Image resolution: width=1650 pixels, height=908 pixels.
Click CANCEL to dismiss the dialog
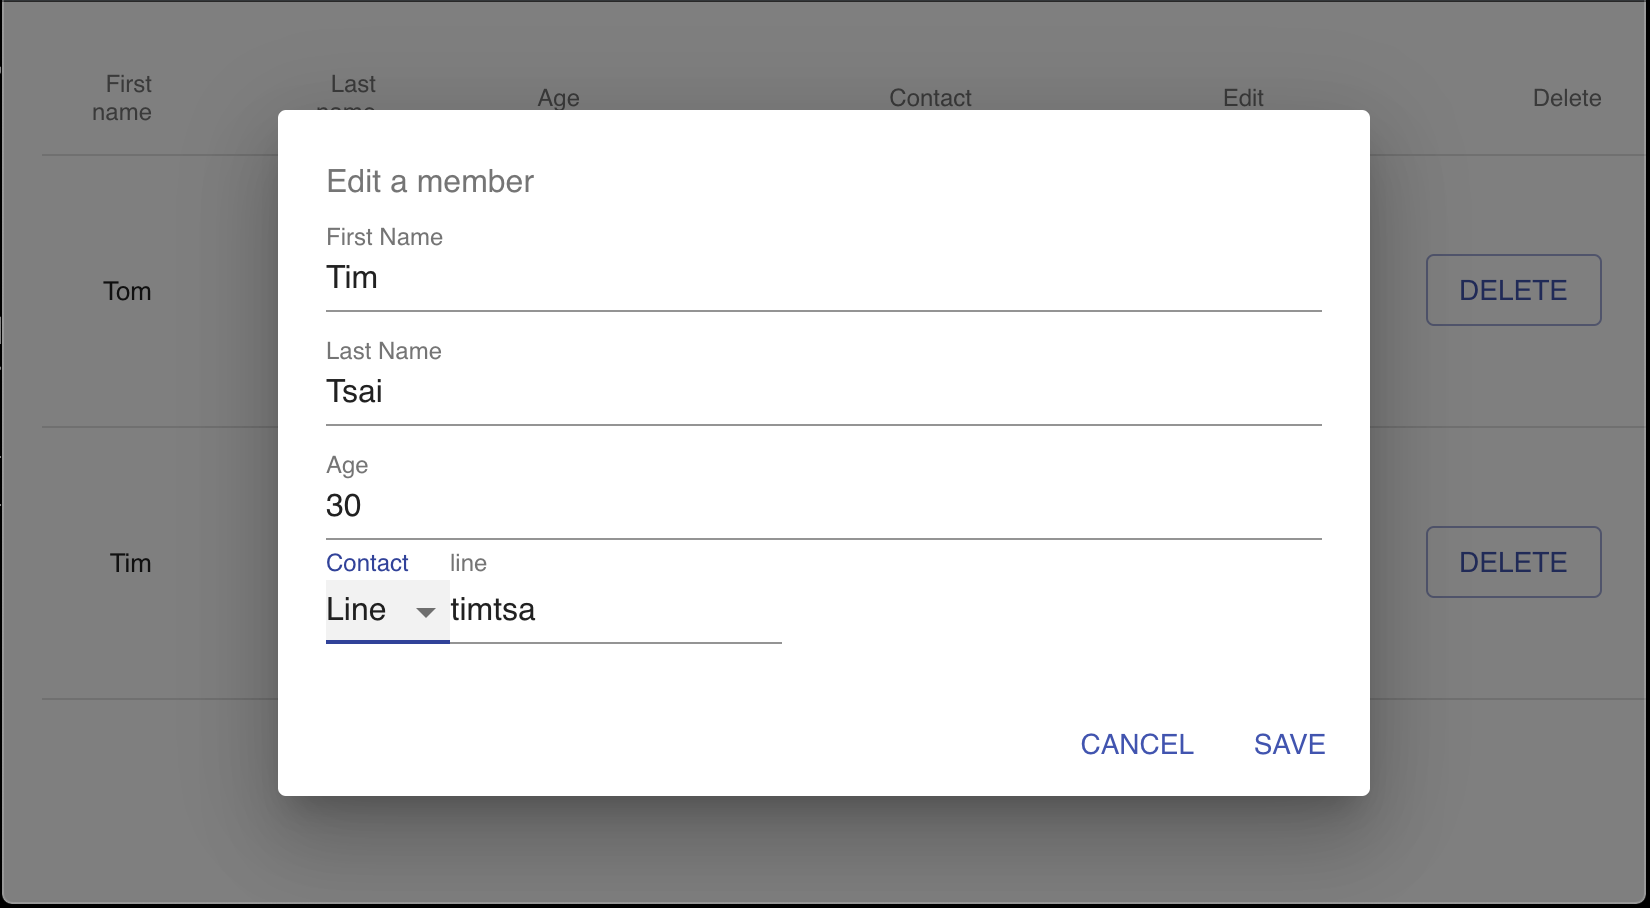click(x=1136, y=744)
